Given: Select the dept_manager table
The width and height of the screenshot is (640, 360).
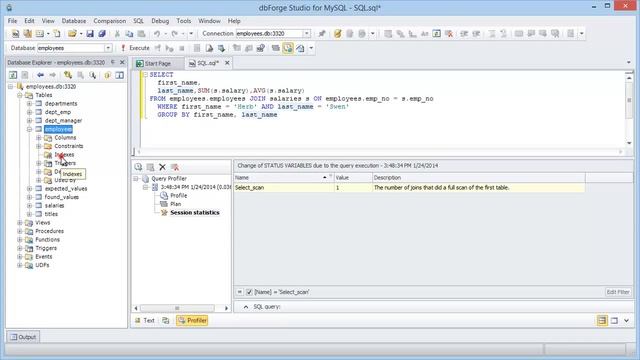Looking at the screenshot, I should 63,121.
